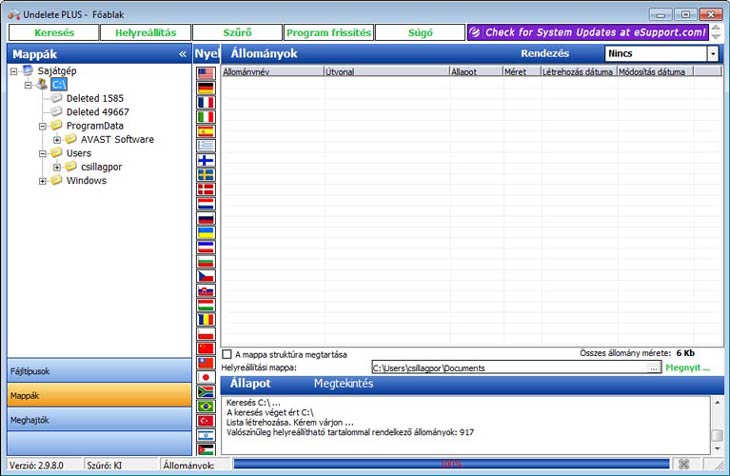Expand the AVAST Software folder node
This screenshot has width=730, height=476.
[57, 140]
